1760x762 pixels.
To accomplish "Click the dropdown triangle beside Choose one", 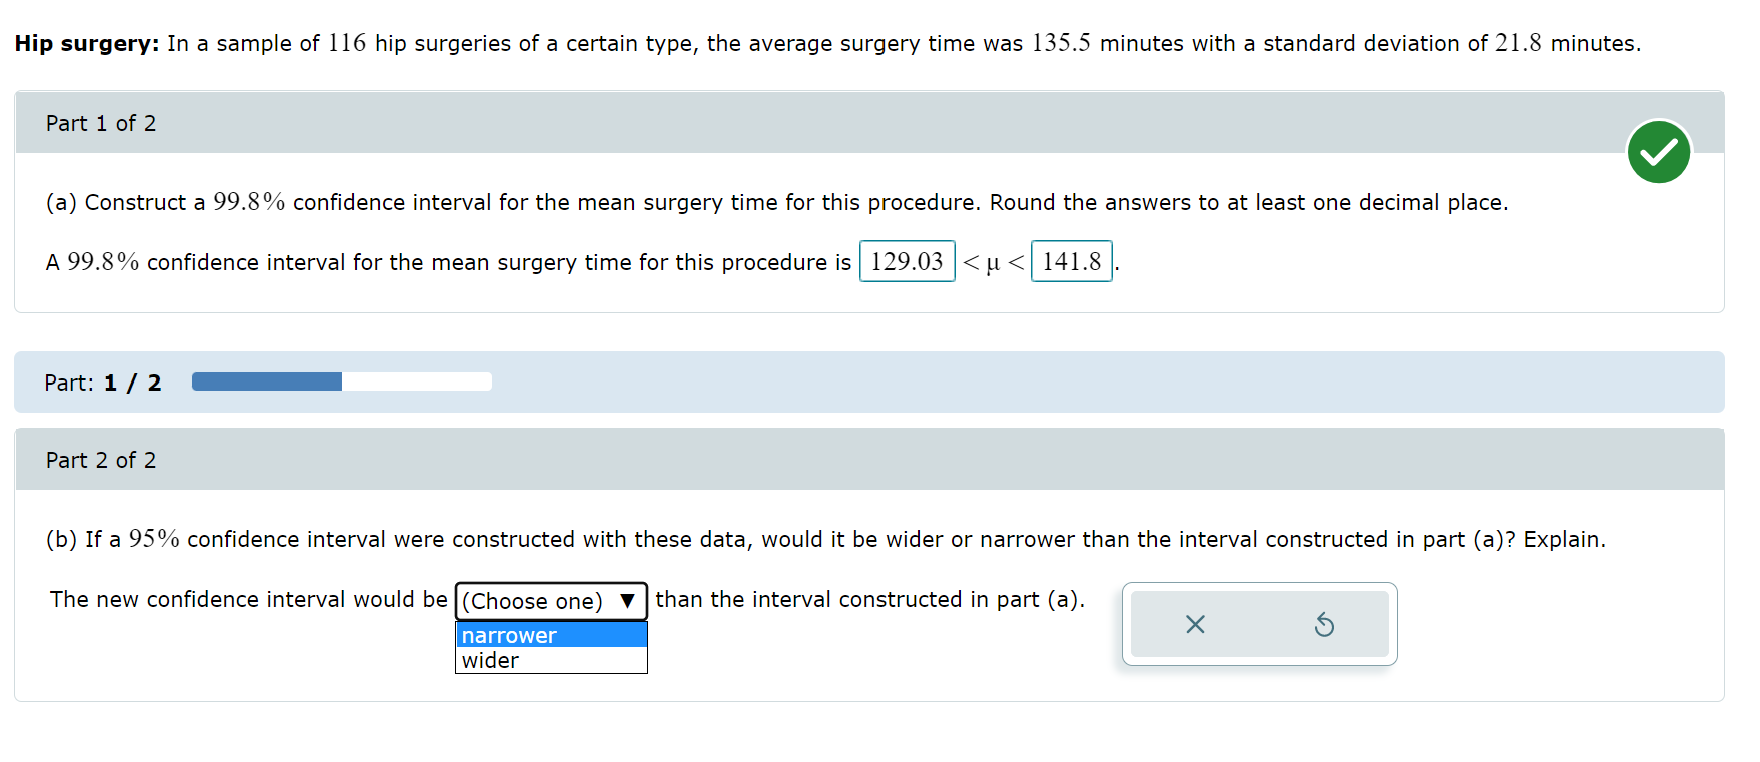I will click(628, 601).
